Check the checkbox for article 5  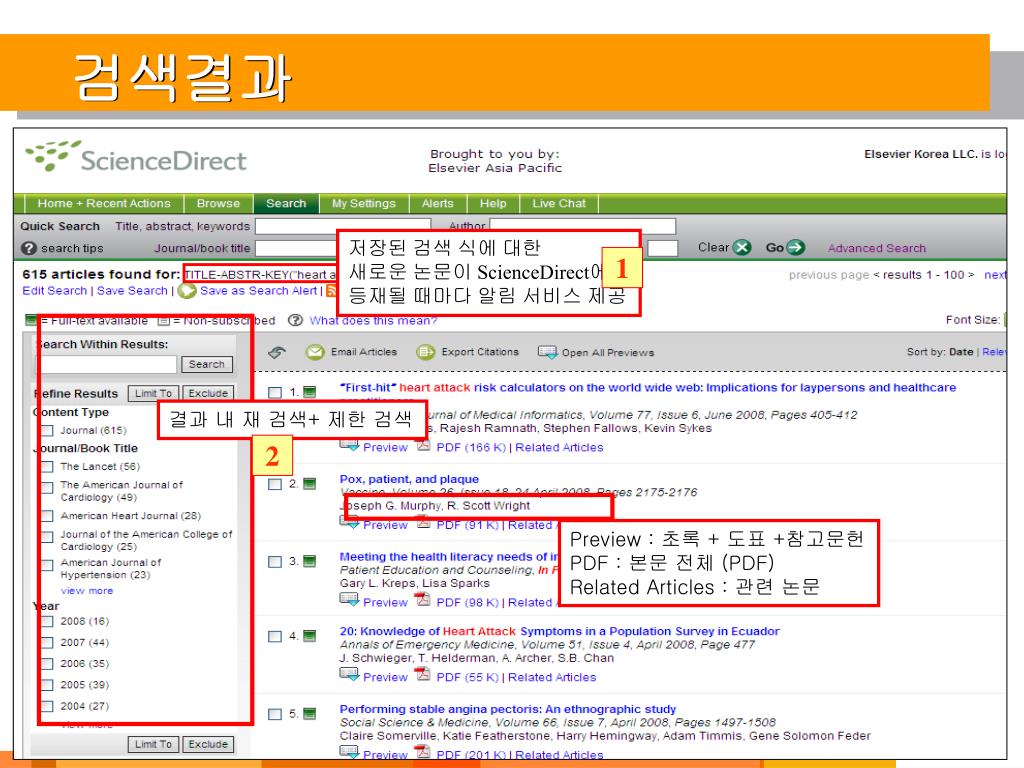click(x=275, y=714)
